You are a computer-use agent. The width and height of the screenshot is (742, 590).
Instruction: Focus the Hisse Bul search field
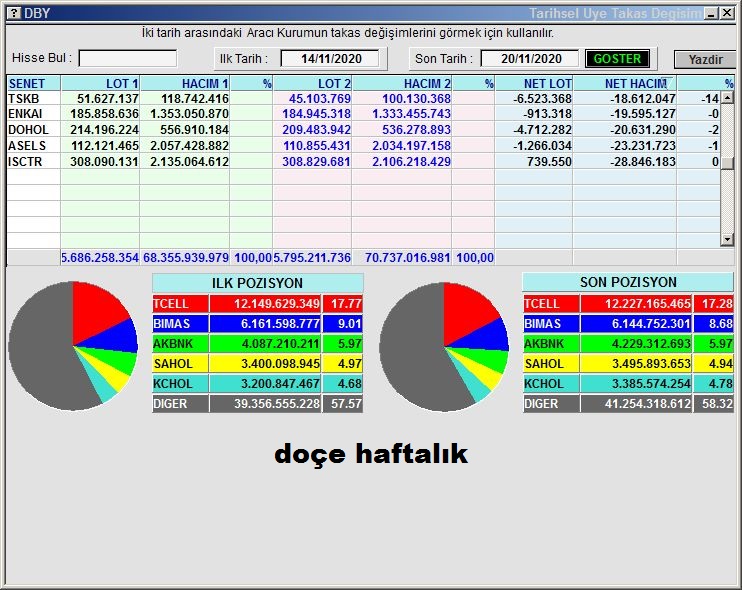[128, 59]
